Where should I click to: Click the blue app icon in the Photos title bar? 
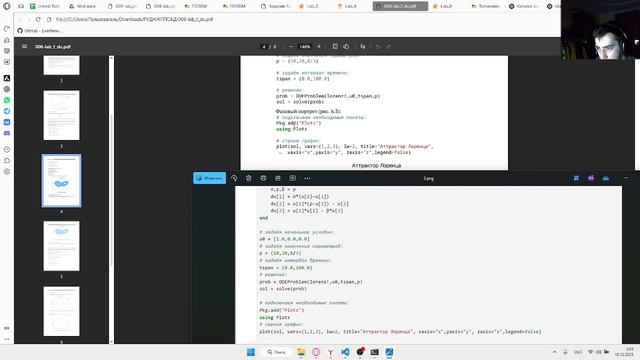[x=576, y=178]
